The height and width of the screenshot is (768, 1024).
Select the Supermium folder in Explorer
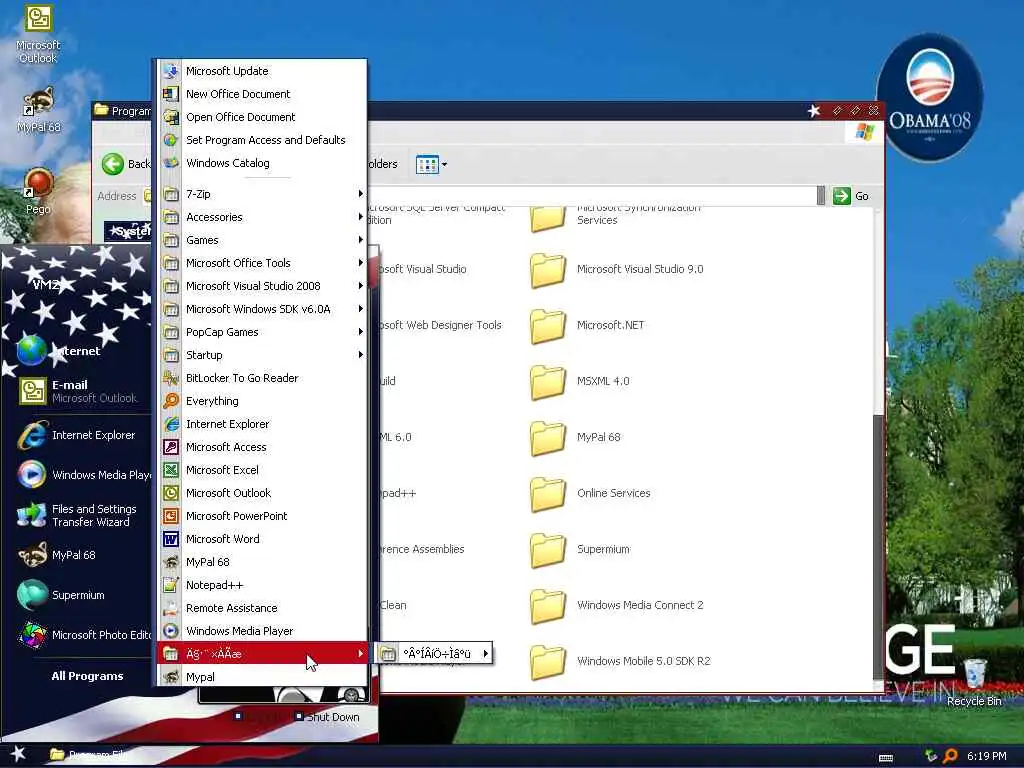click(580, 549)
